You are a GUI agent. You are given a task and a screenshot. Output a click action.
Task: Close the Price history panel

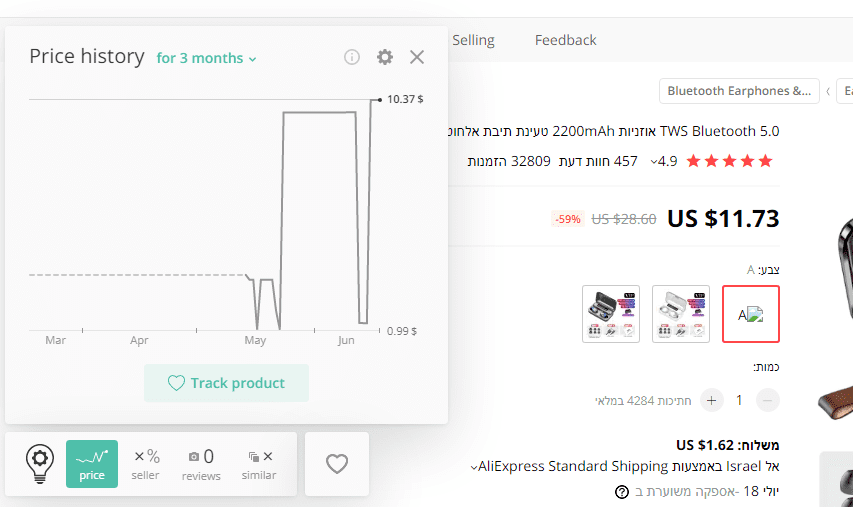[417, 57]
